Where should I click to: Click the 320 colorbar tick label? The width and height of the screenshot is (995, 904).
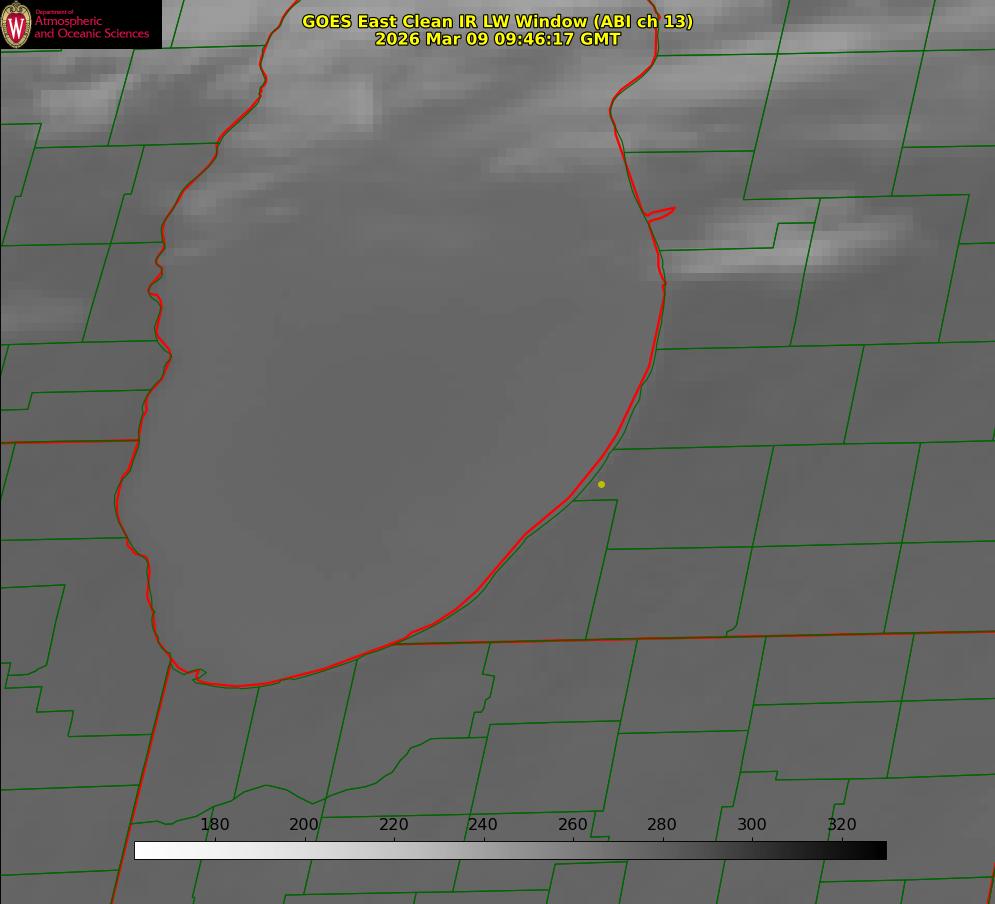pos(842,825)
